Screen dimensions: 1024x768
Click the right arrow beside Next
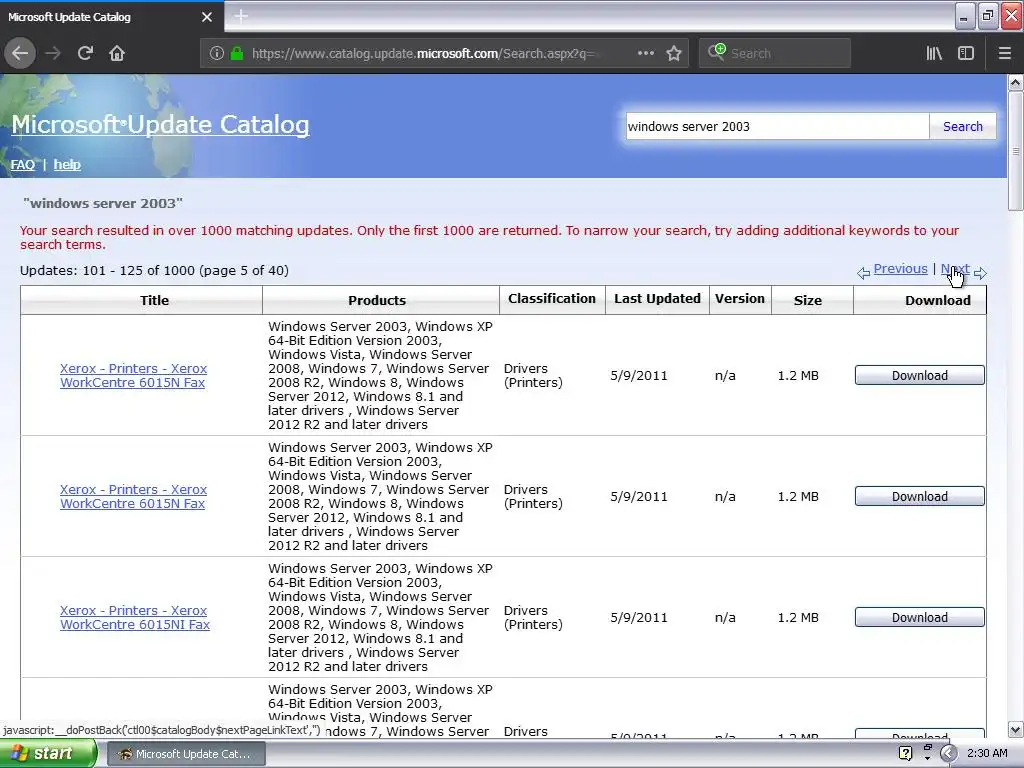coord(980,273)
